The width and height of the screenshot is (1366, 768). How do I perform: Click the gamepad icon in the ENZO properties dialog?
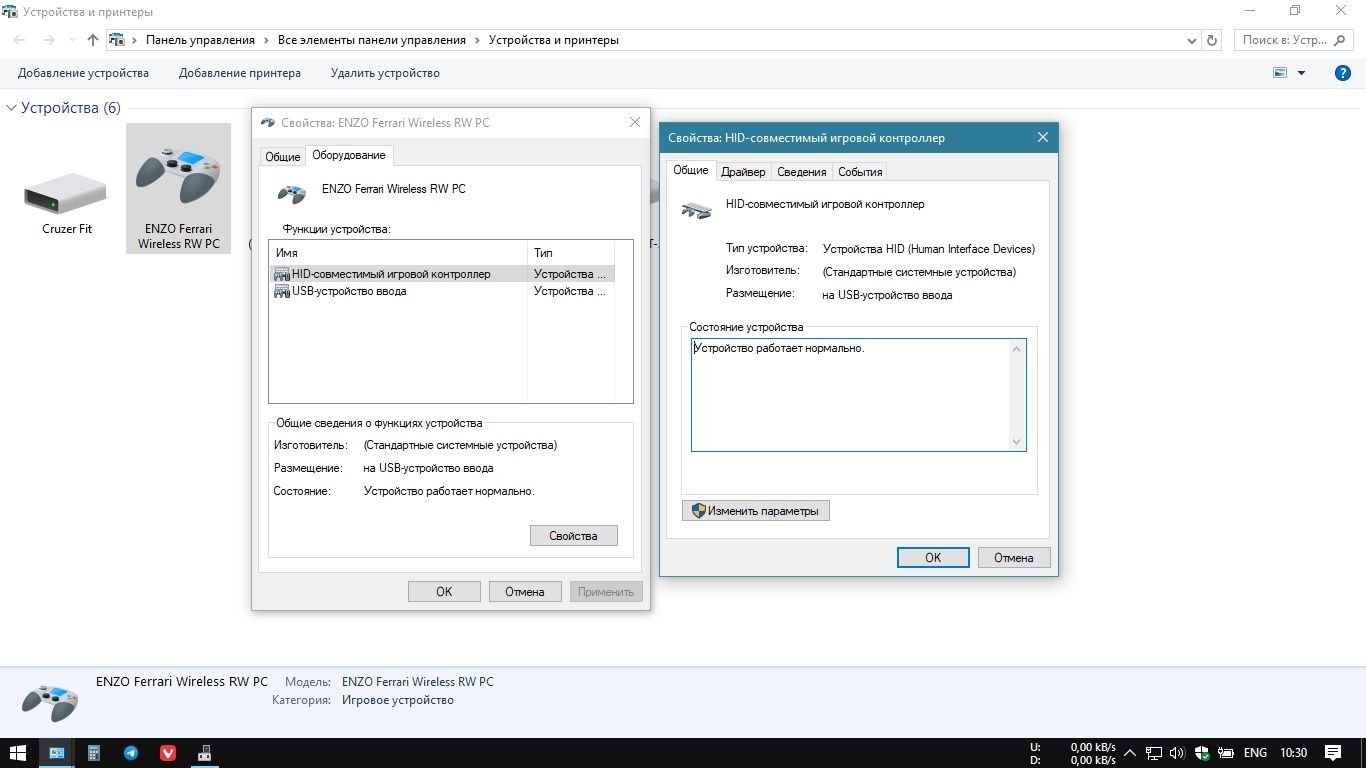click(x=291, y=193)
